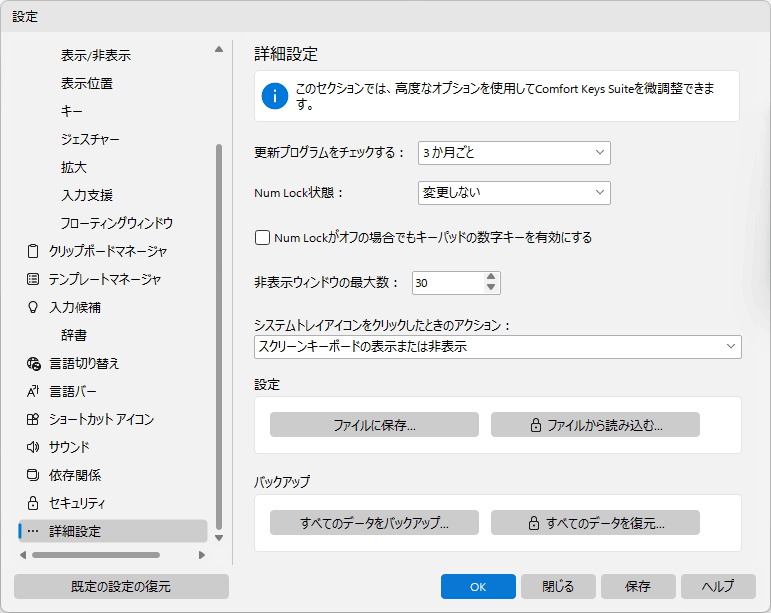Click 既定の設定の復元 button
Viewport: 771px width, 613px height.
(x=121, y=586)
